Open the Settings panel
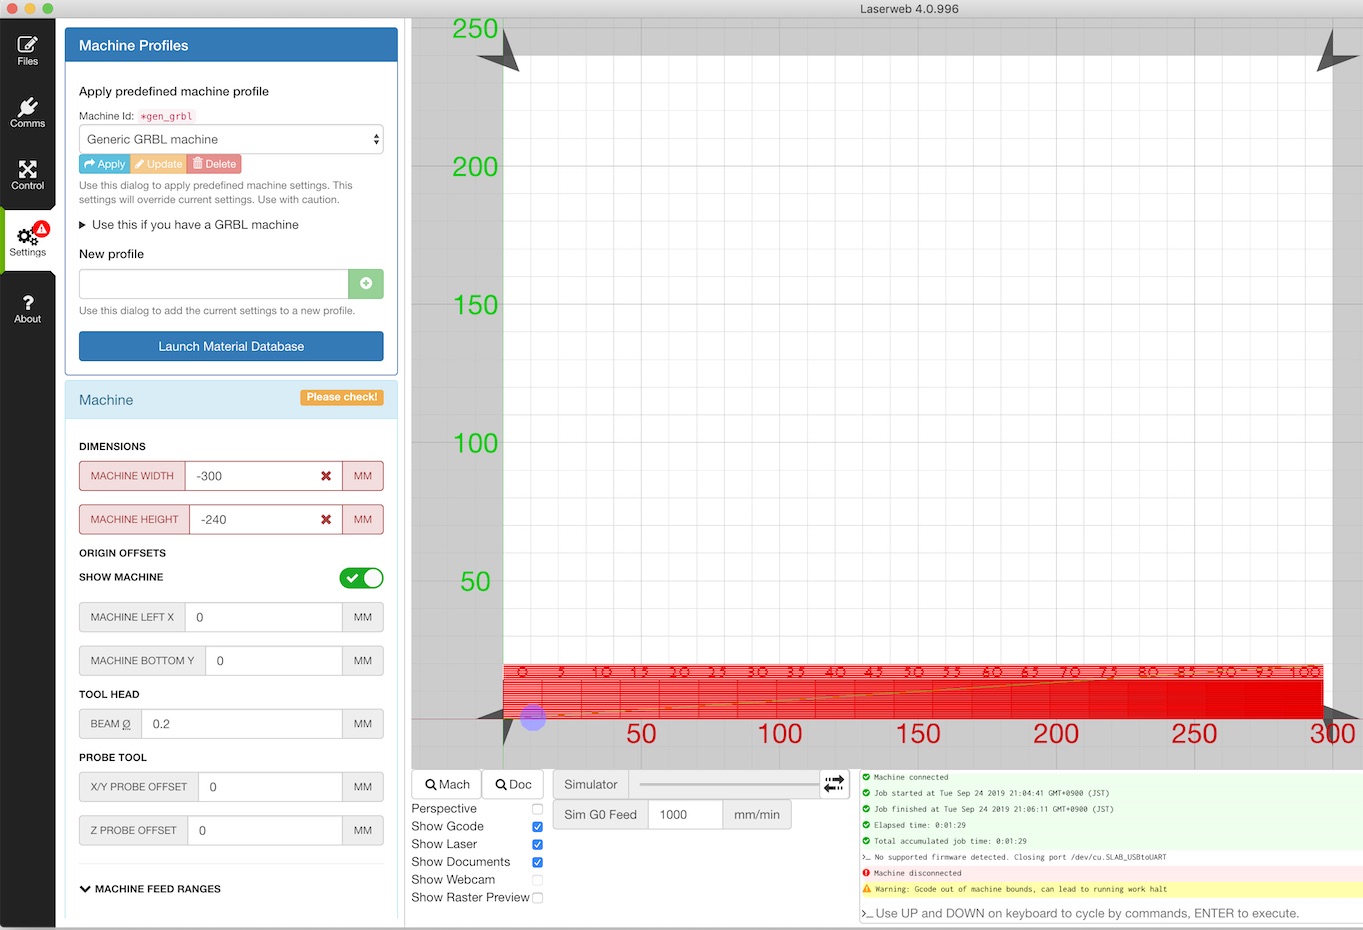Viewport: 1363px width, 930px height. [x=27, y=239]
